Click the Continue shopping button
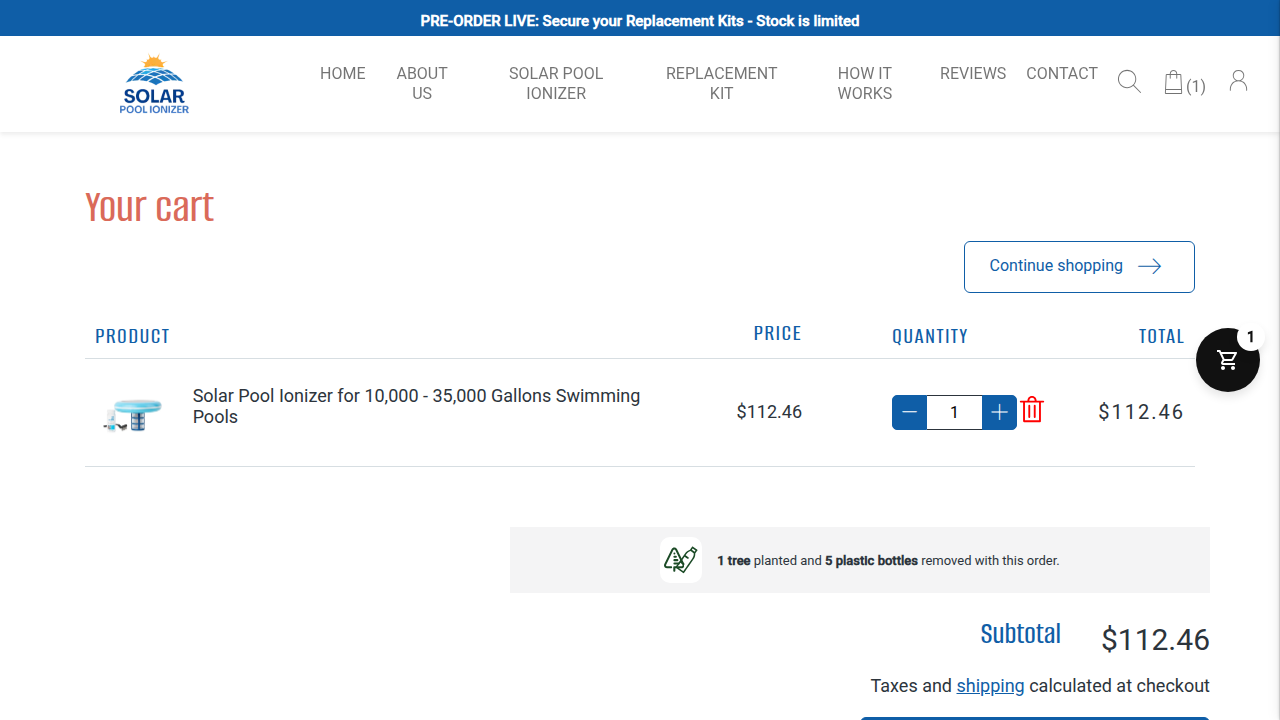This screenshot has height=720, width=1280. [x=1079, y=267]
